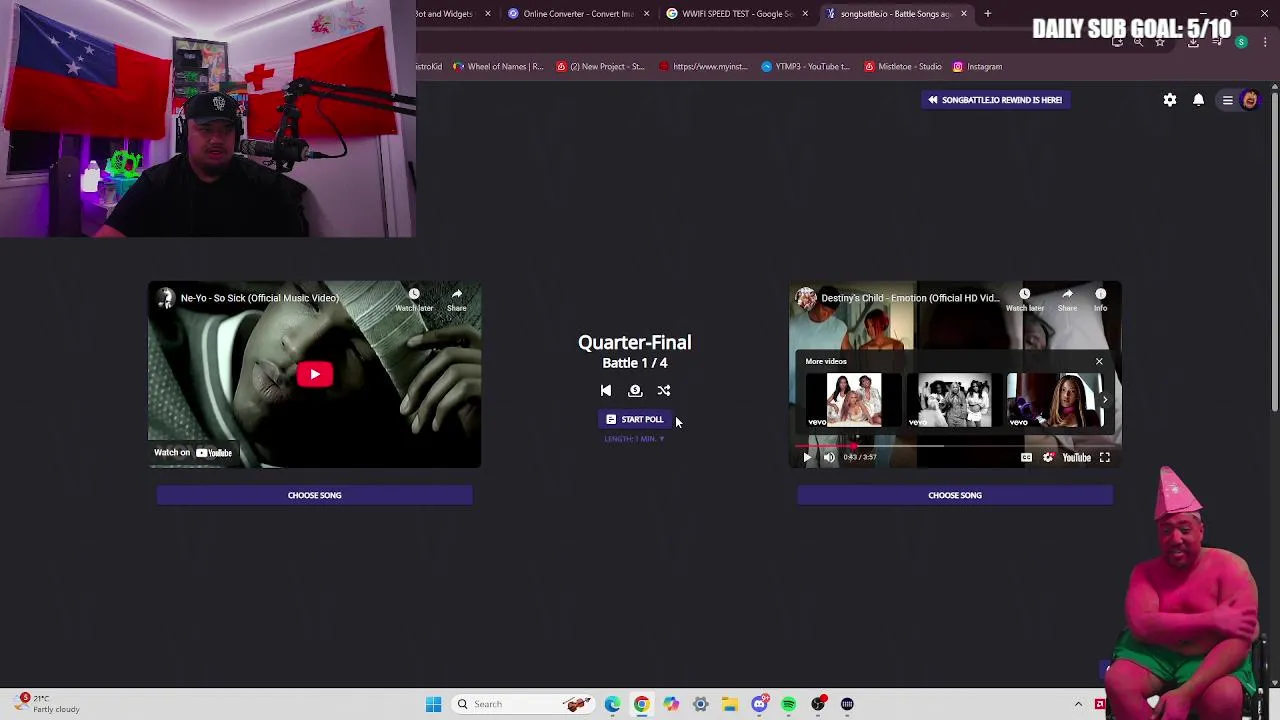Open weather widget Partly cloudy
The width and height of the screenshot is (1280, 720).
(x=45, y=704)
